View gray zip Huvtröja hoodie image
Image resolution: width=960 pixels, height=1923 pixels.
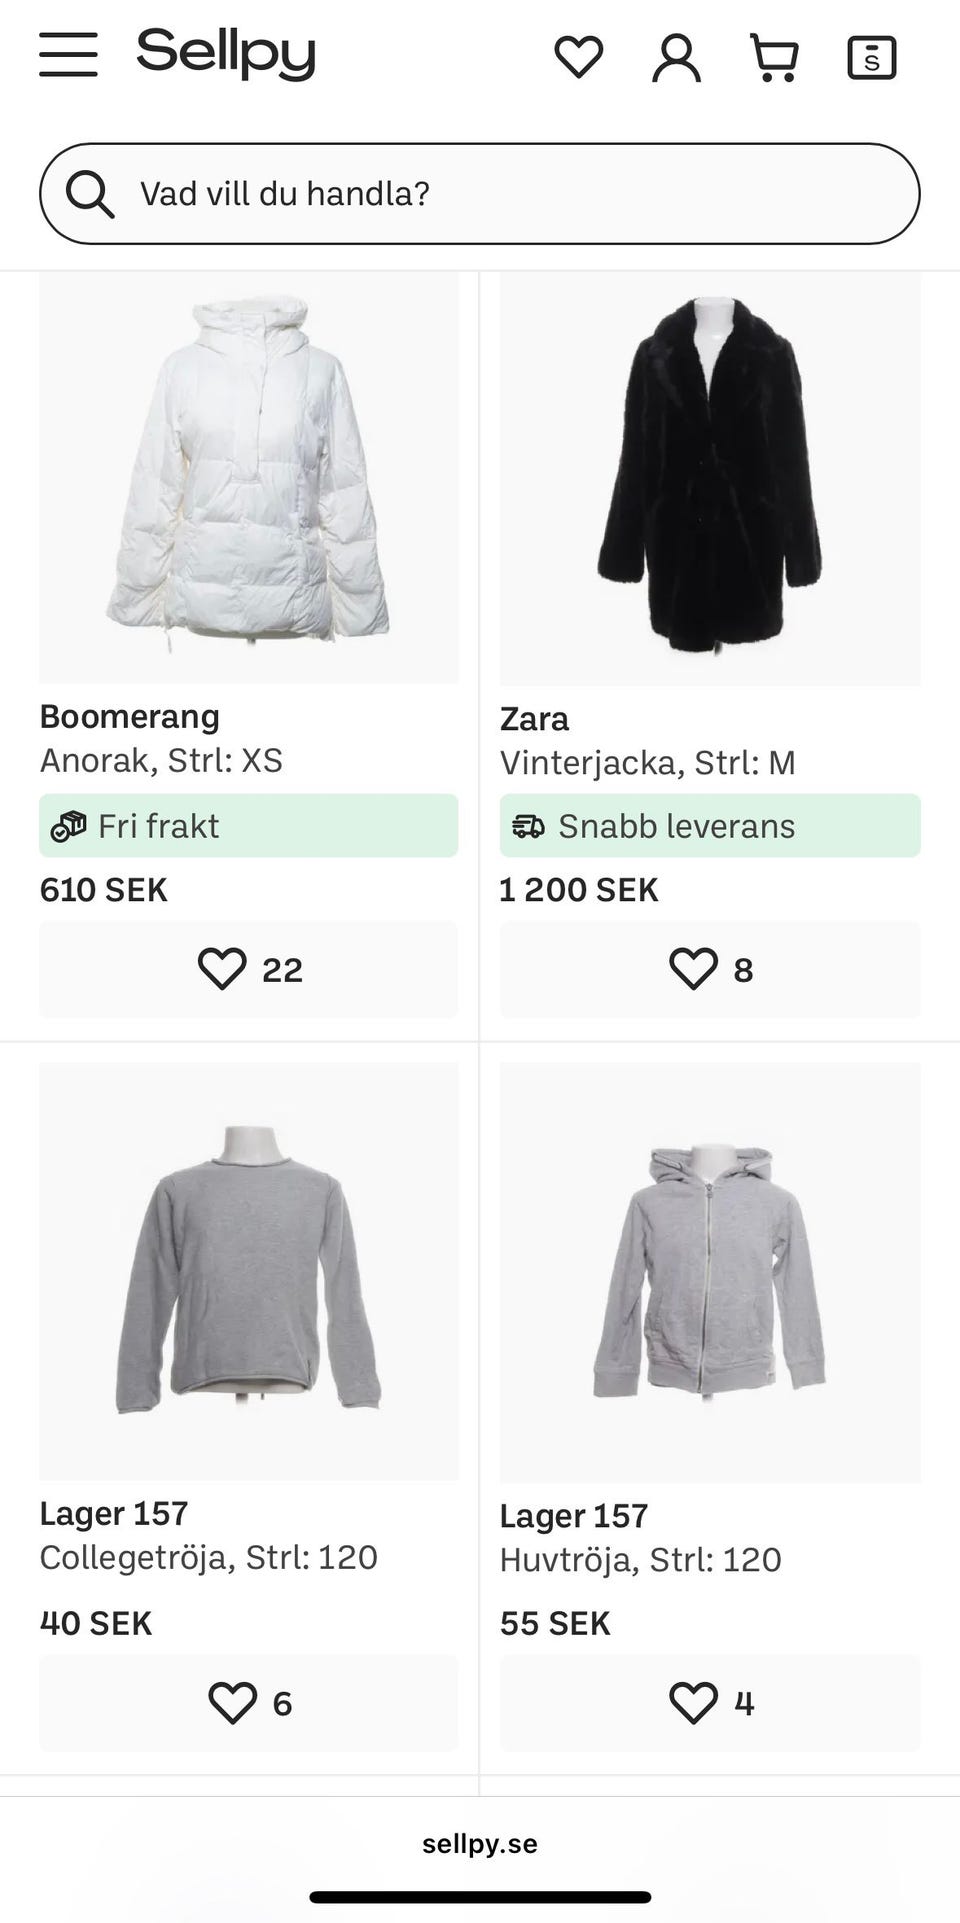pyautogui.click(x=709, y=1271)
